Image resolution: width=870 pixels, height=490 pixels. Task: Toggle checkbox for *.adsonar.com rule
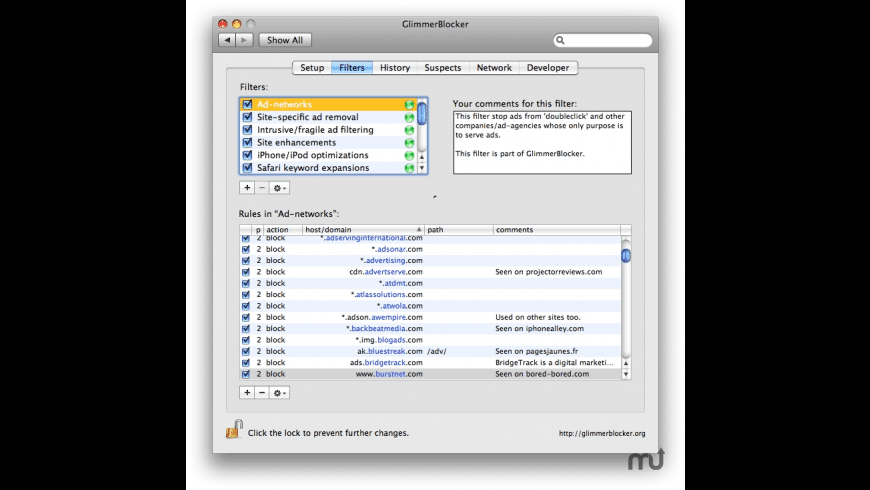[x=246, y=249]
